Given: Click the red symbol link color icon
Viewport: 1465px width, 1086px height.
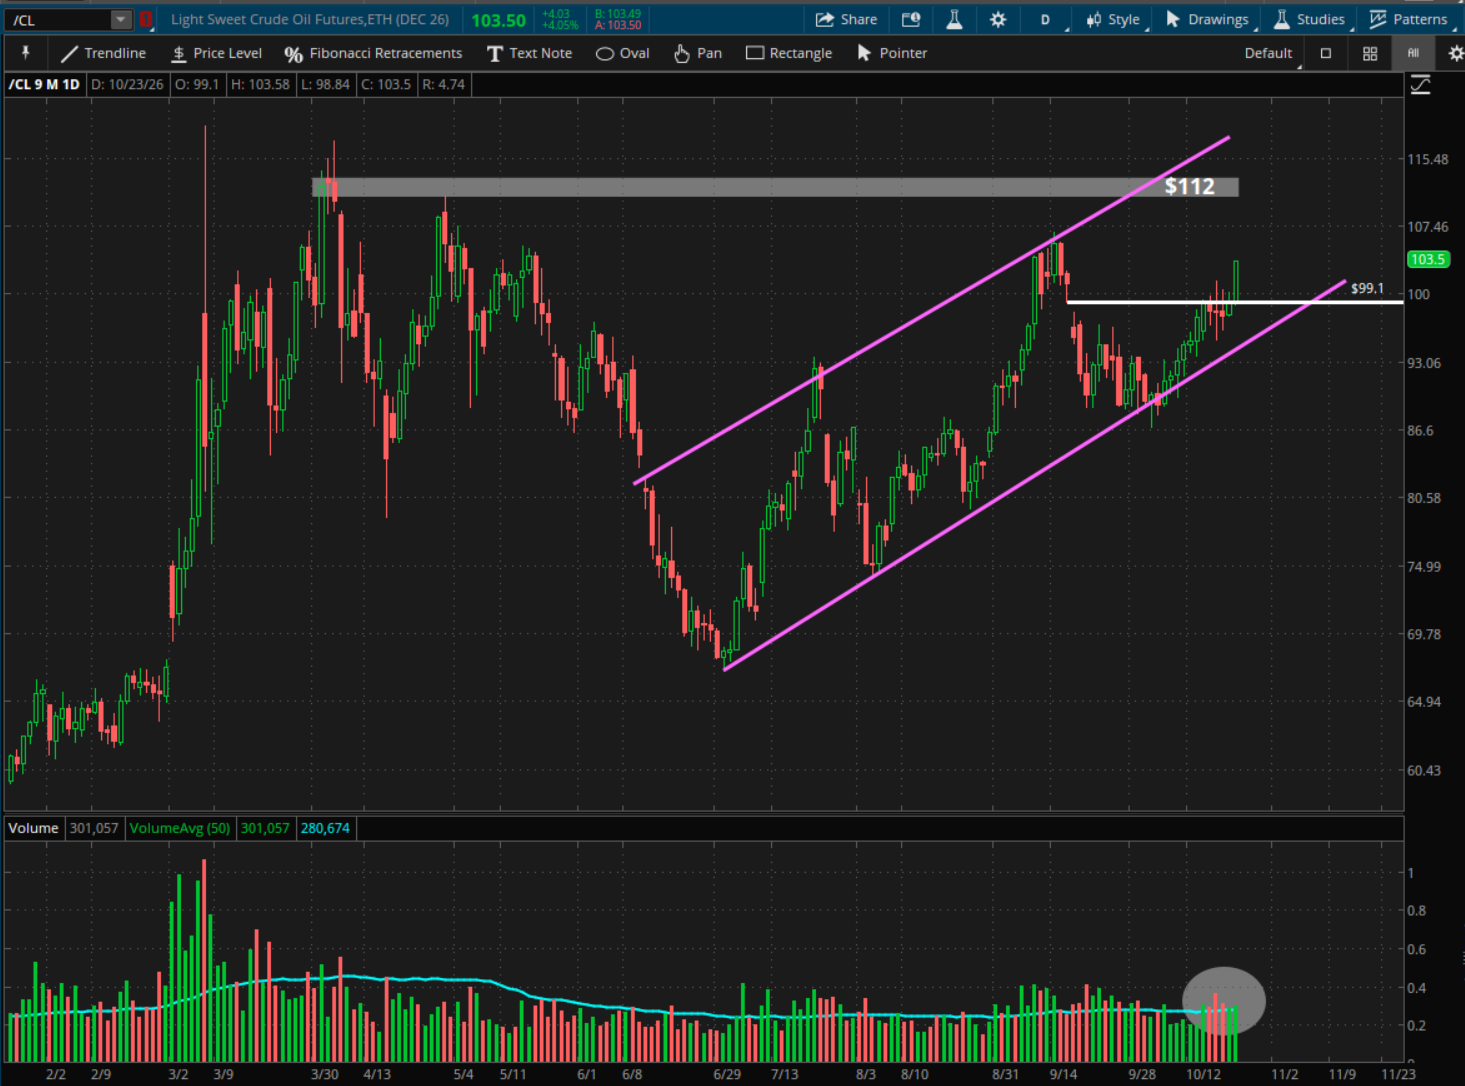Looking at the screenshot, I should (x=145, y=19).
